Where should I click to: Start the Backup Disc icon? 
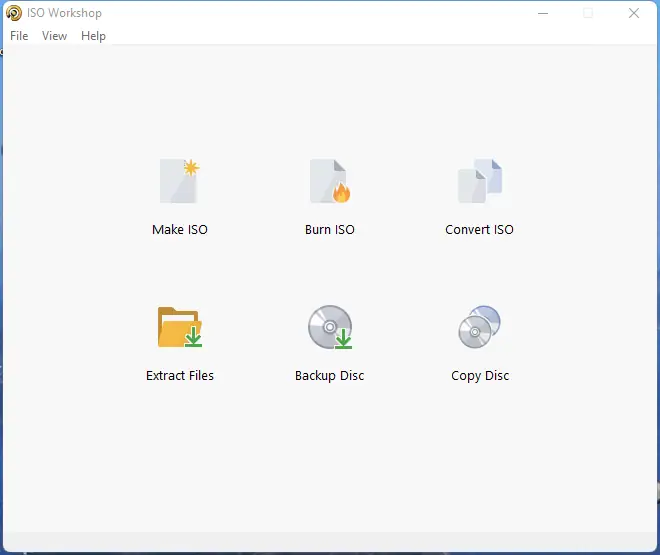330,327
